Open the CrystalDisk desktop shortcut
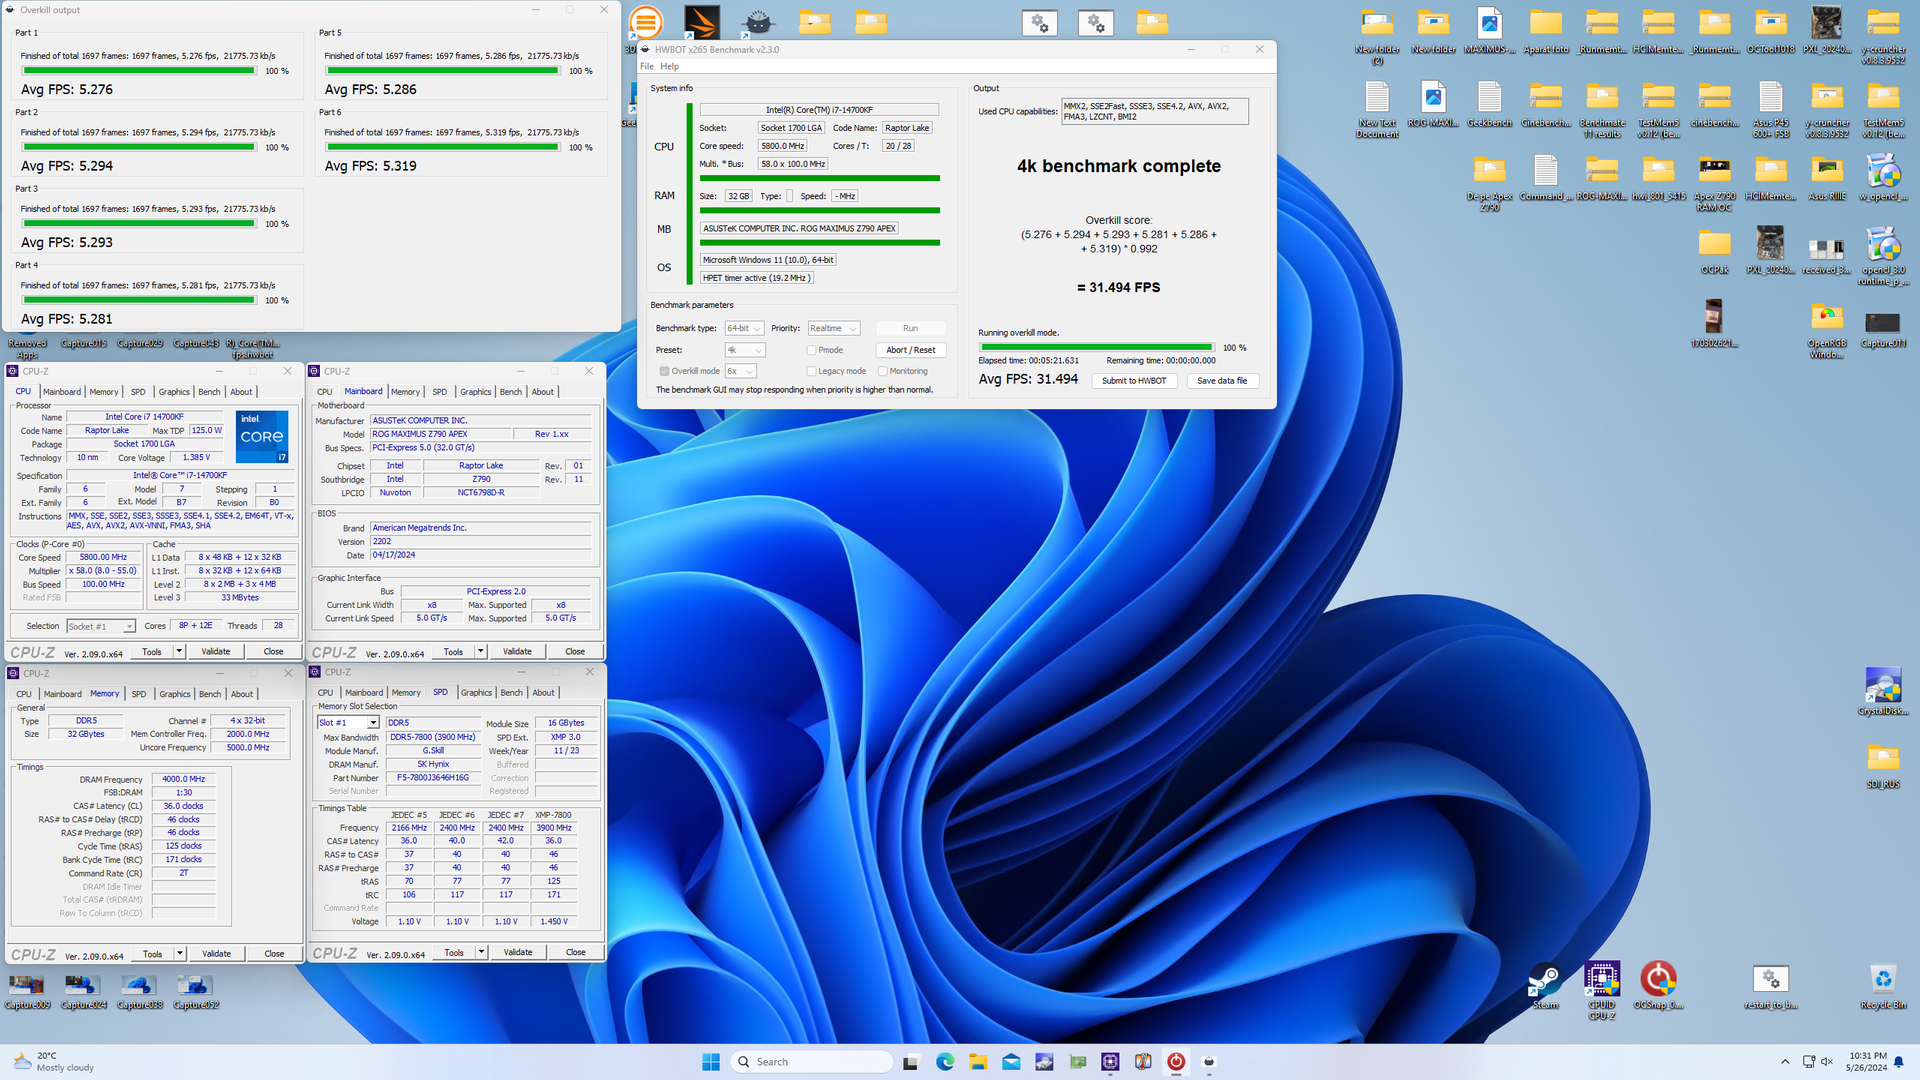The width and height of the screenshot is (1920, 1080). click(1883, 691)
